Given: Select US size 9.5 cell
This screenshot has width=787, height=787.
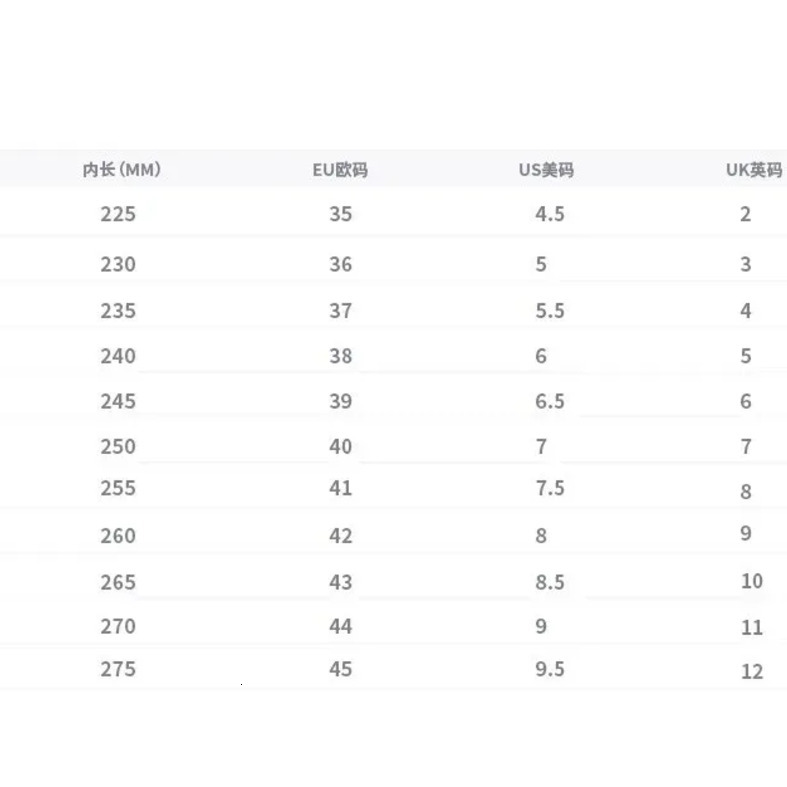Looking at the screenshot, I should pos(550,669).
